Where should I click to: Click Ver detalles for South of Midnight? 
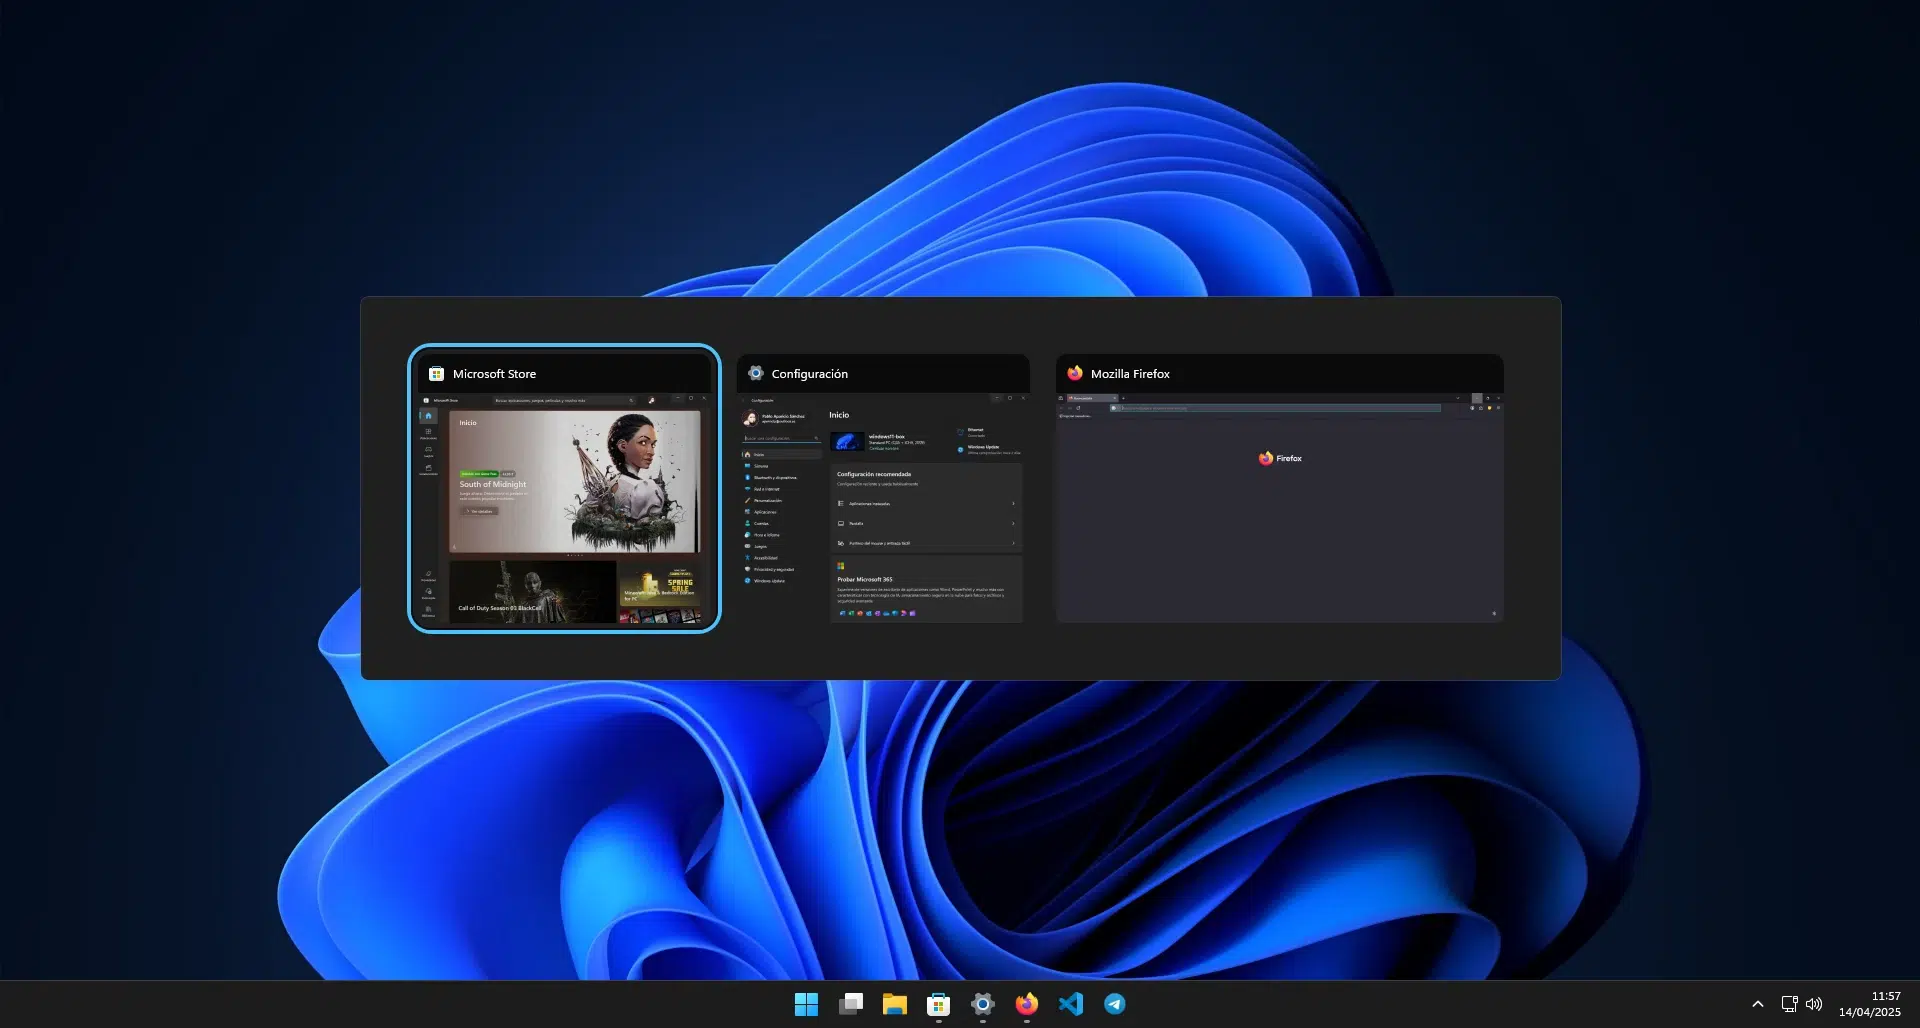tap(481, 511)
